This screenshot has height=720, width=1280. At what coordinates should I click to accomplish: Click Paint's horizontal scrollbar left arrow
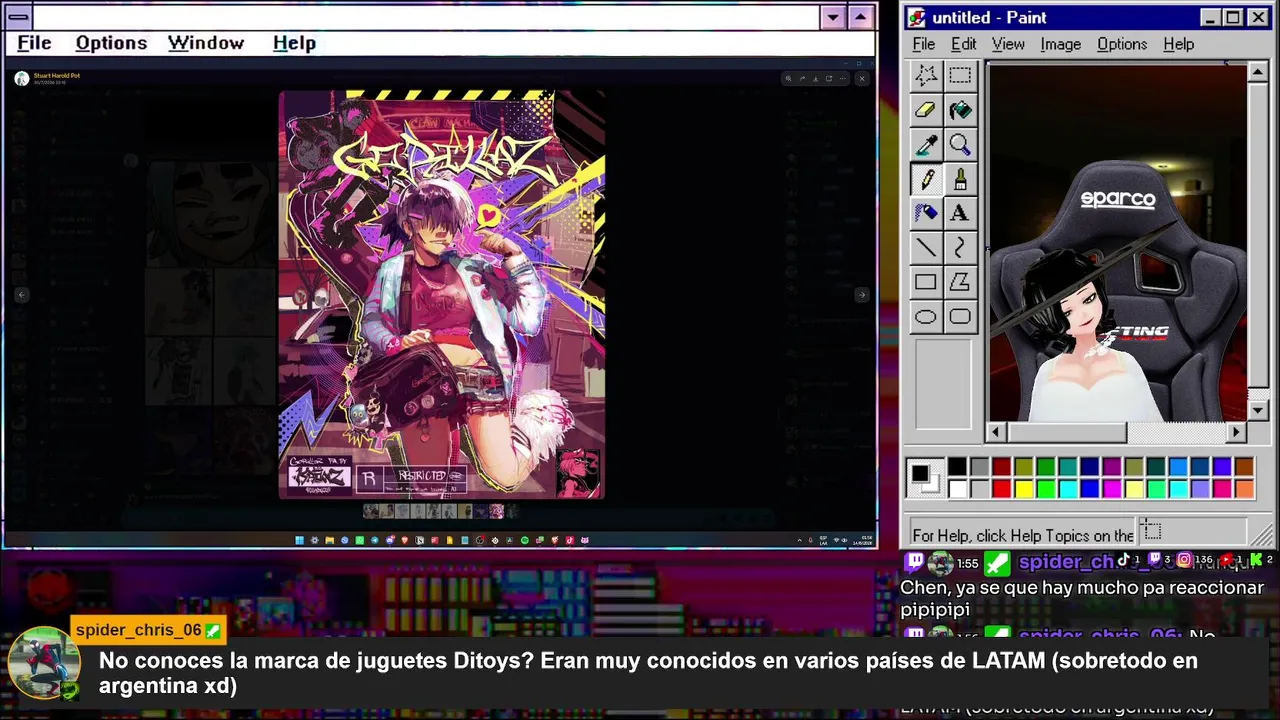(x=996, y=432)
